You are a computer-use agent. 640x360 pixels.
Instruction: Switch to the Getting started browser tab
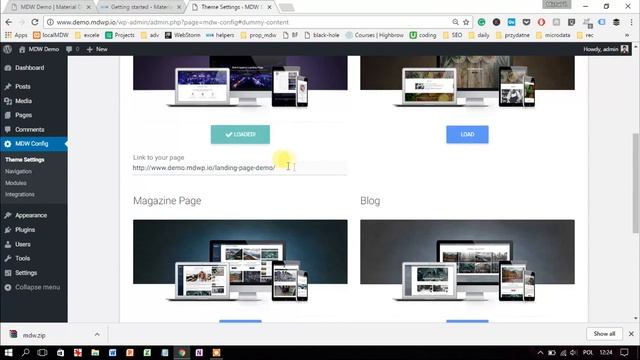[x=139, y=7]
